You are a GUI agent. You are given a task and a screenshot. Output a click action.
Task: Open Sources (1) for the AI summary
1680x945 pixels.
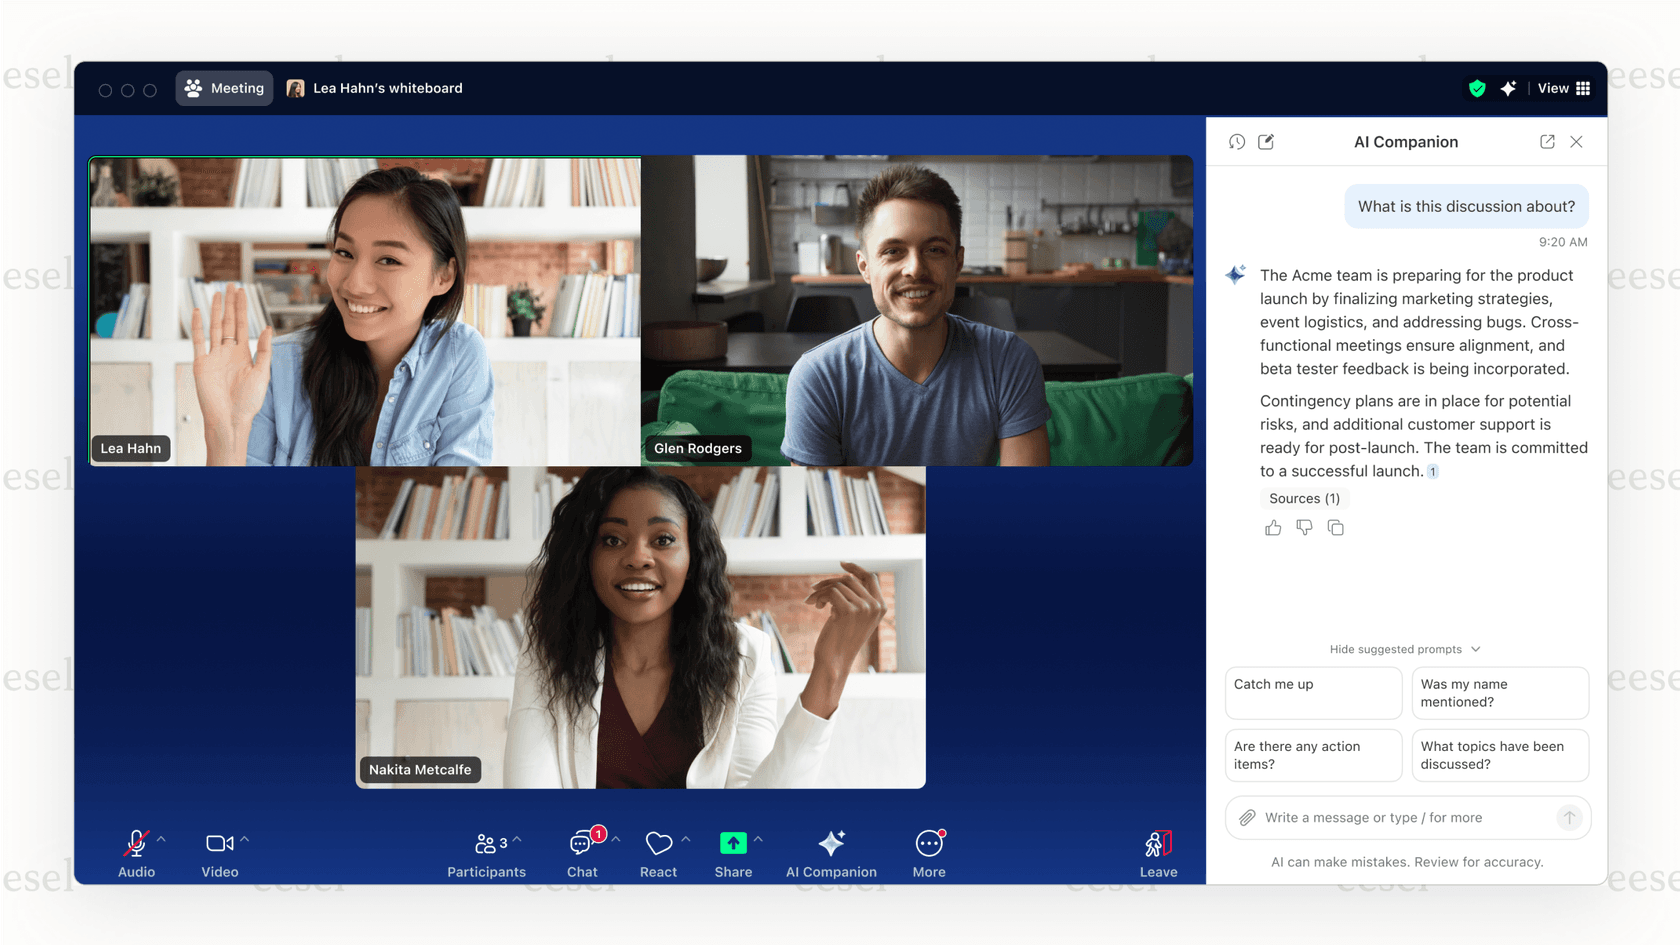(1304, 498)
